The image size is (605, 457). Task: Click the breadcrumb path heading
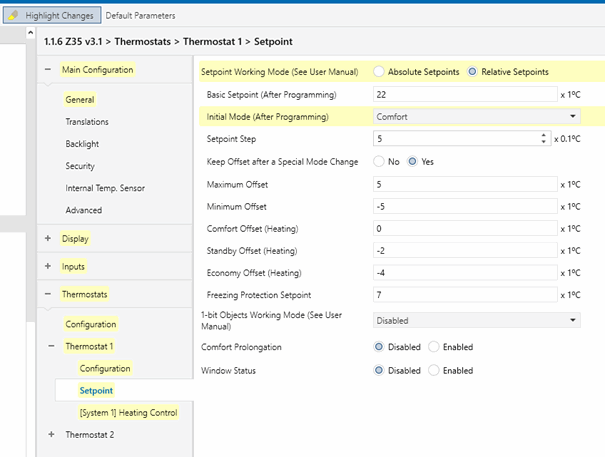click(x=168, y=41)
